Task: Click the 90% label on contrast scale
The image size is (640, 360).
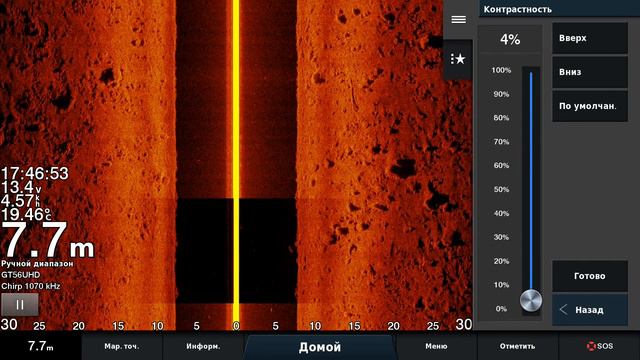Action: coord(501,94)
